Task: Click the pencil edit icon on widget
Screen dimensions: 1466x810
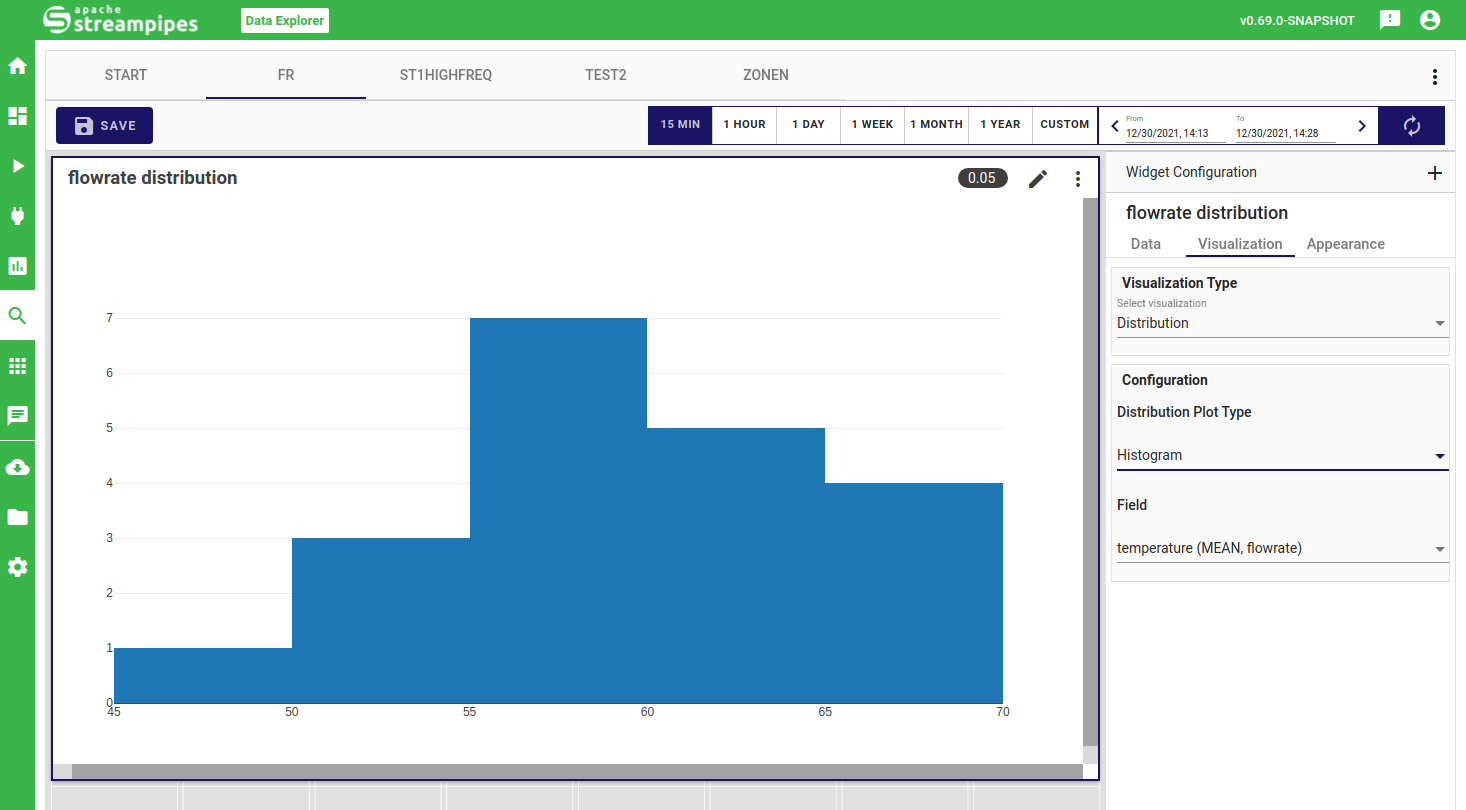Action: pyautogui.click(x=1038, y=179)
